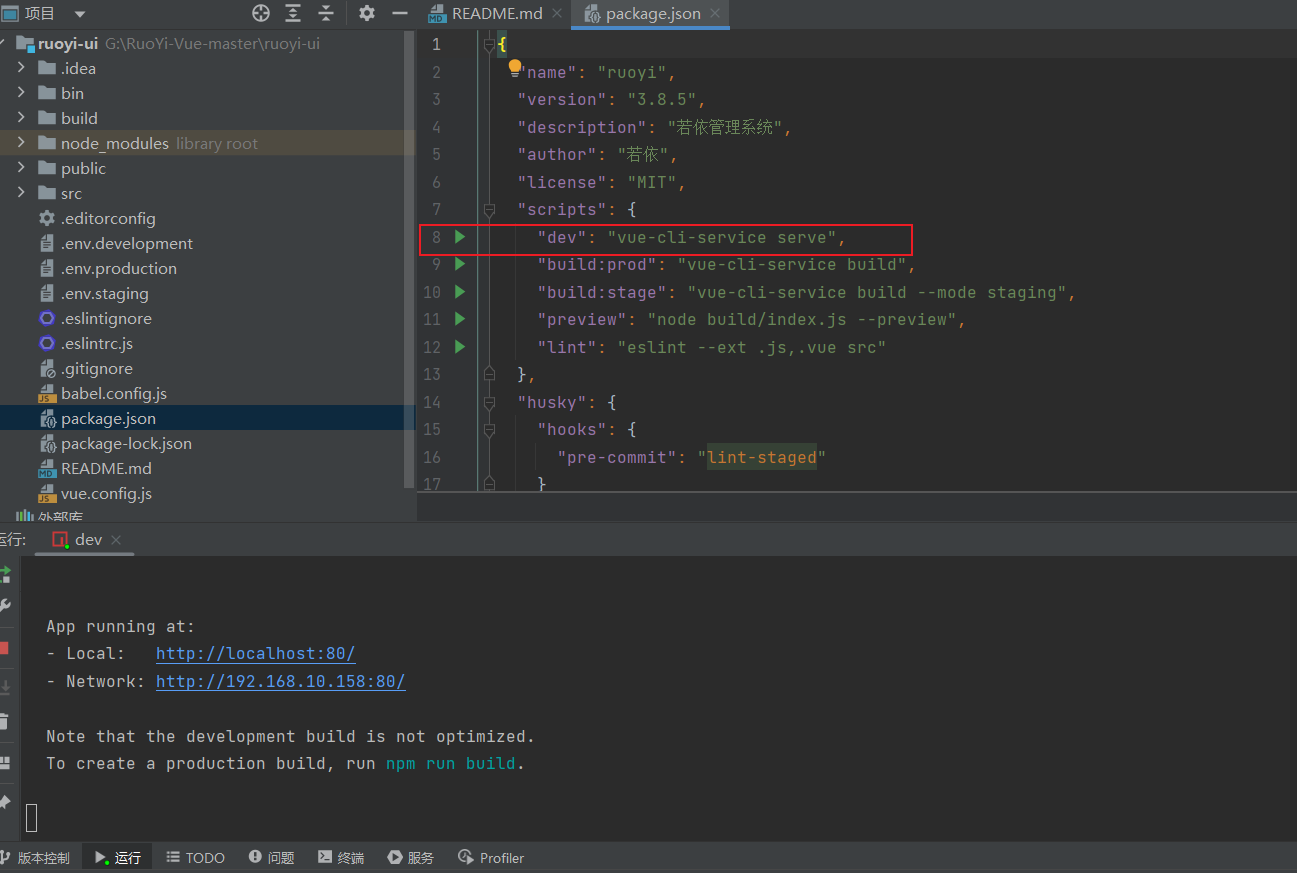Expand the node_modules folder chevron
The width and height of the screenshot is (1297, 873).
point(21,143)
